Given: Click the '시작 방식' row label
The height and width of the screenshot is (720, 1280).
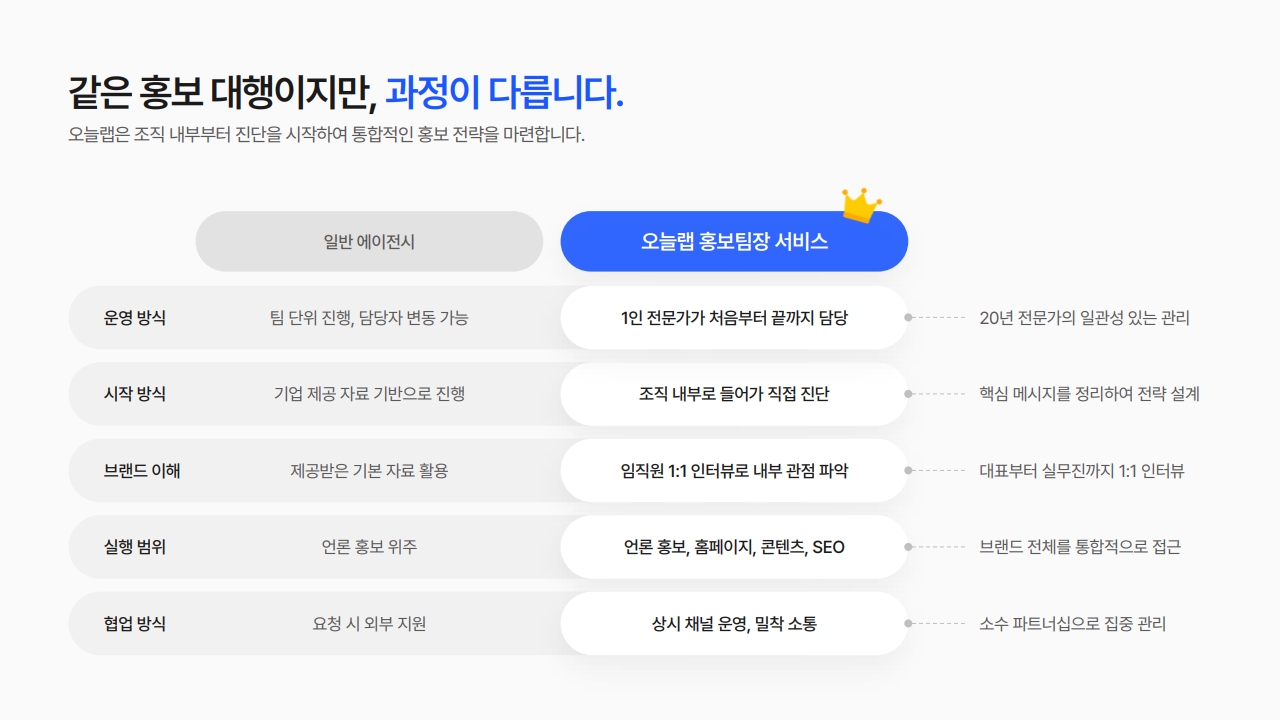Looking at the screenshot, I should tap(135, 394).
